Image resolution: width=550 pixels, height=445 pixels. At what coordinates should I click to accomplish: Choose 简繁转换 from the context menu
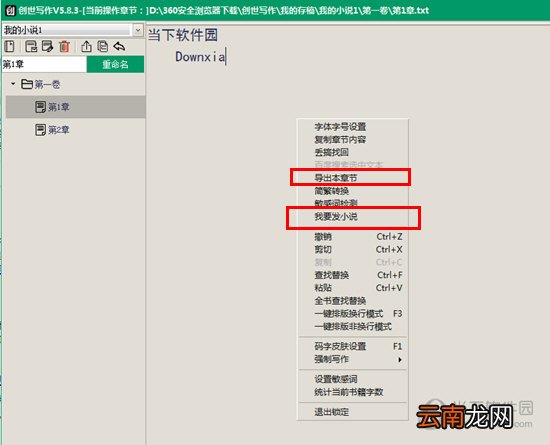(353, 191)
